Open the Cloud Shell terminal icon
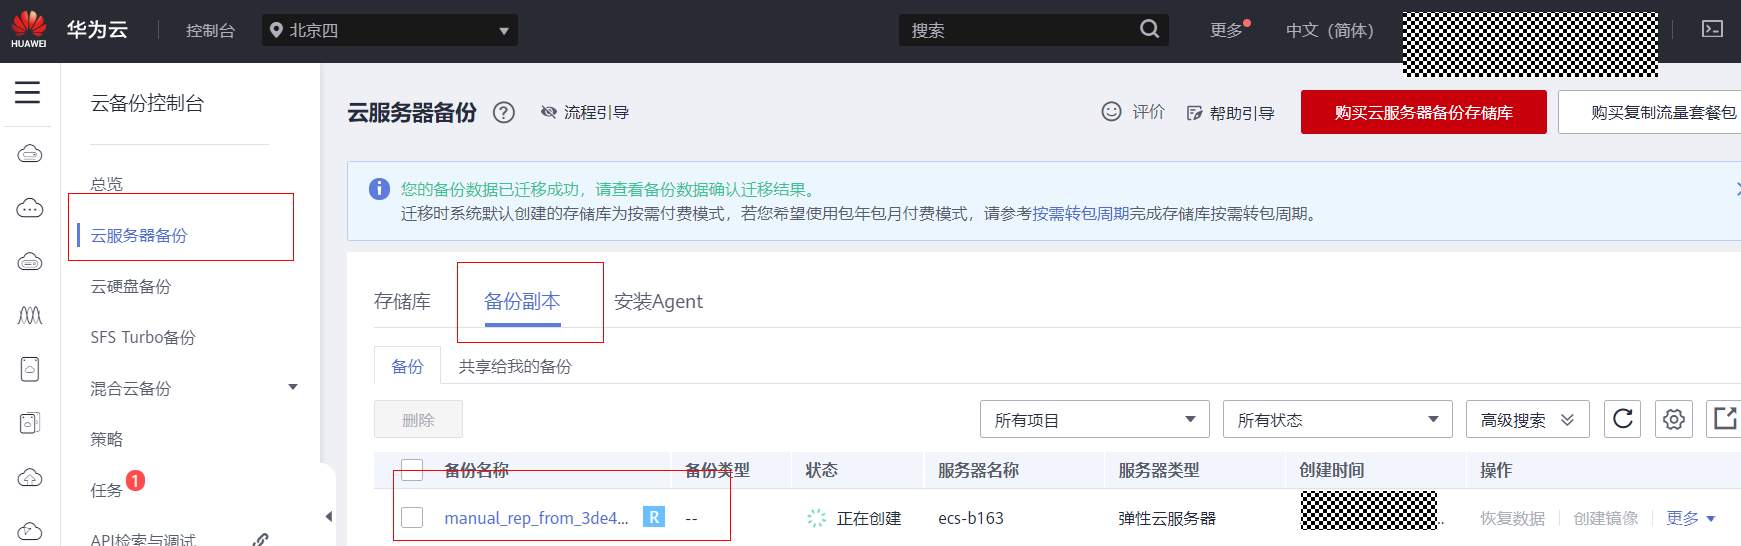The height and width of the screenshot is (546, 1741). [x=1713, y=29]
